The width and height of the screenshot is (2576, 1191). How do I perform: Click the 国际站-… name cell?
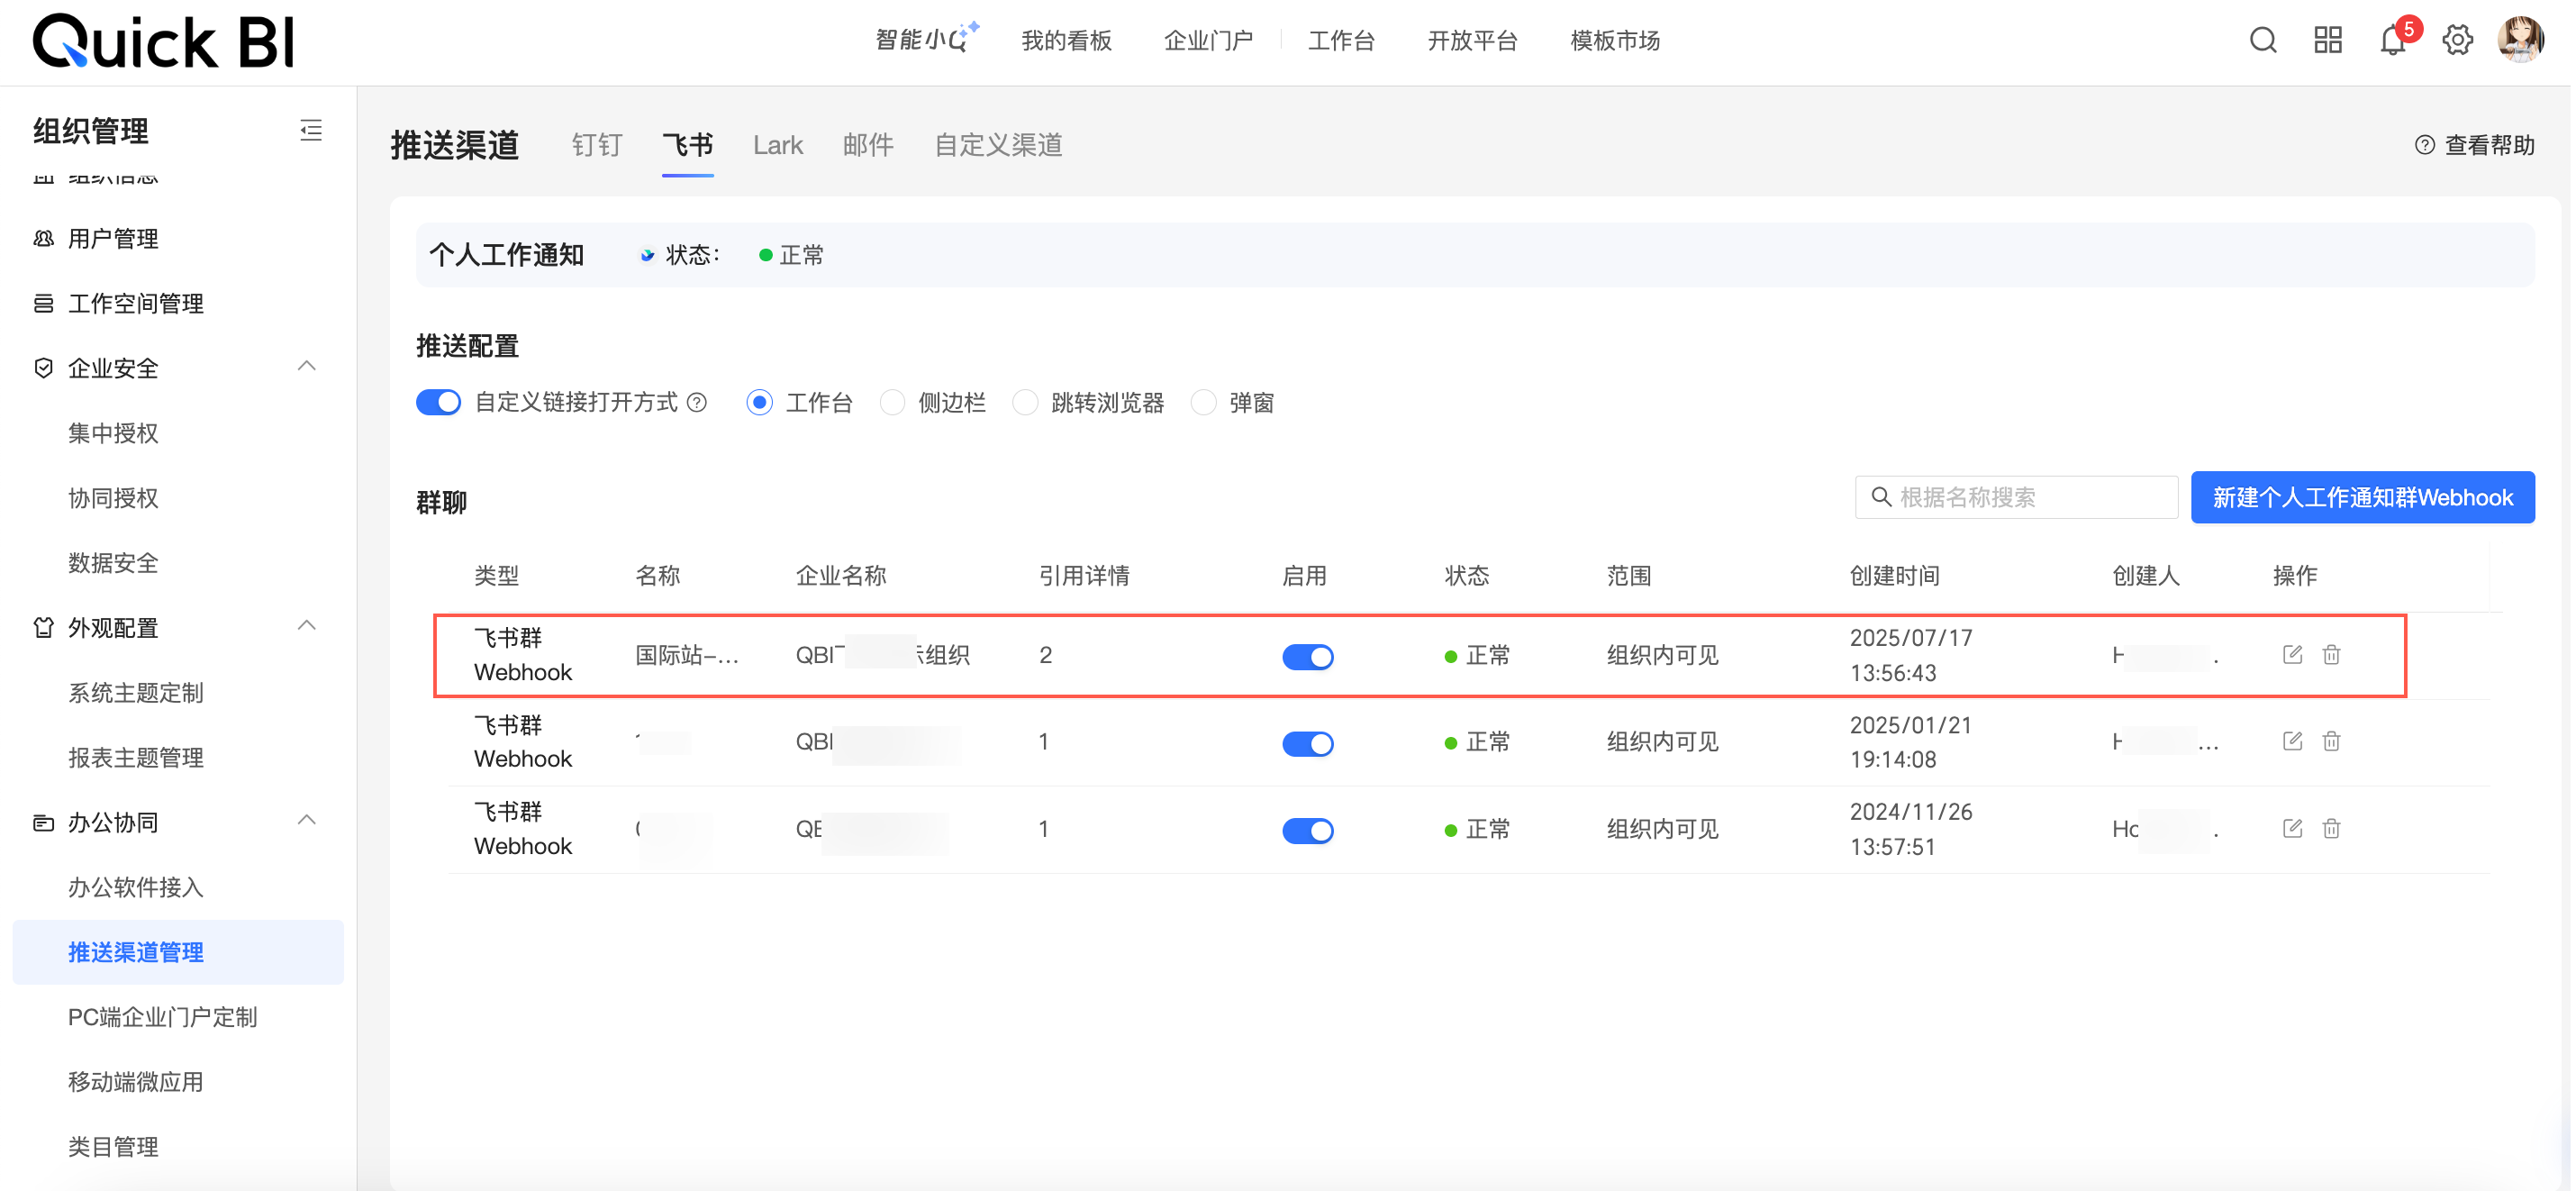pos(687,655)
